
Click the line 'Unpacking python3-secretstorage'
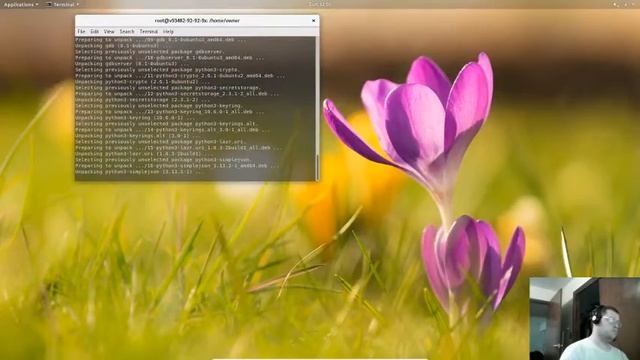click(x=142, y=100)
